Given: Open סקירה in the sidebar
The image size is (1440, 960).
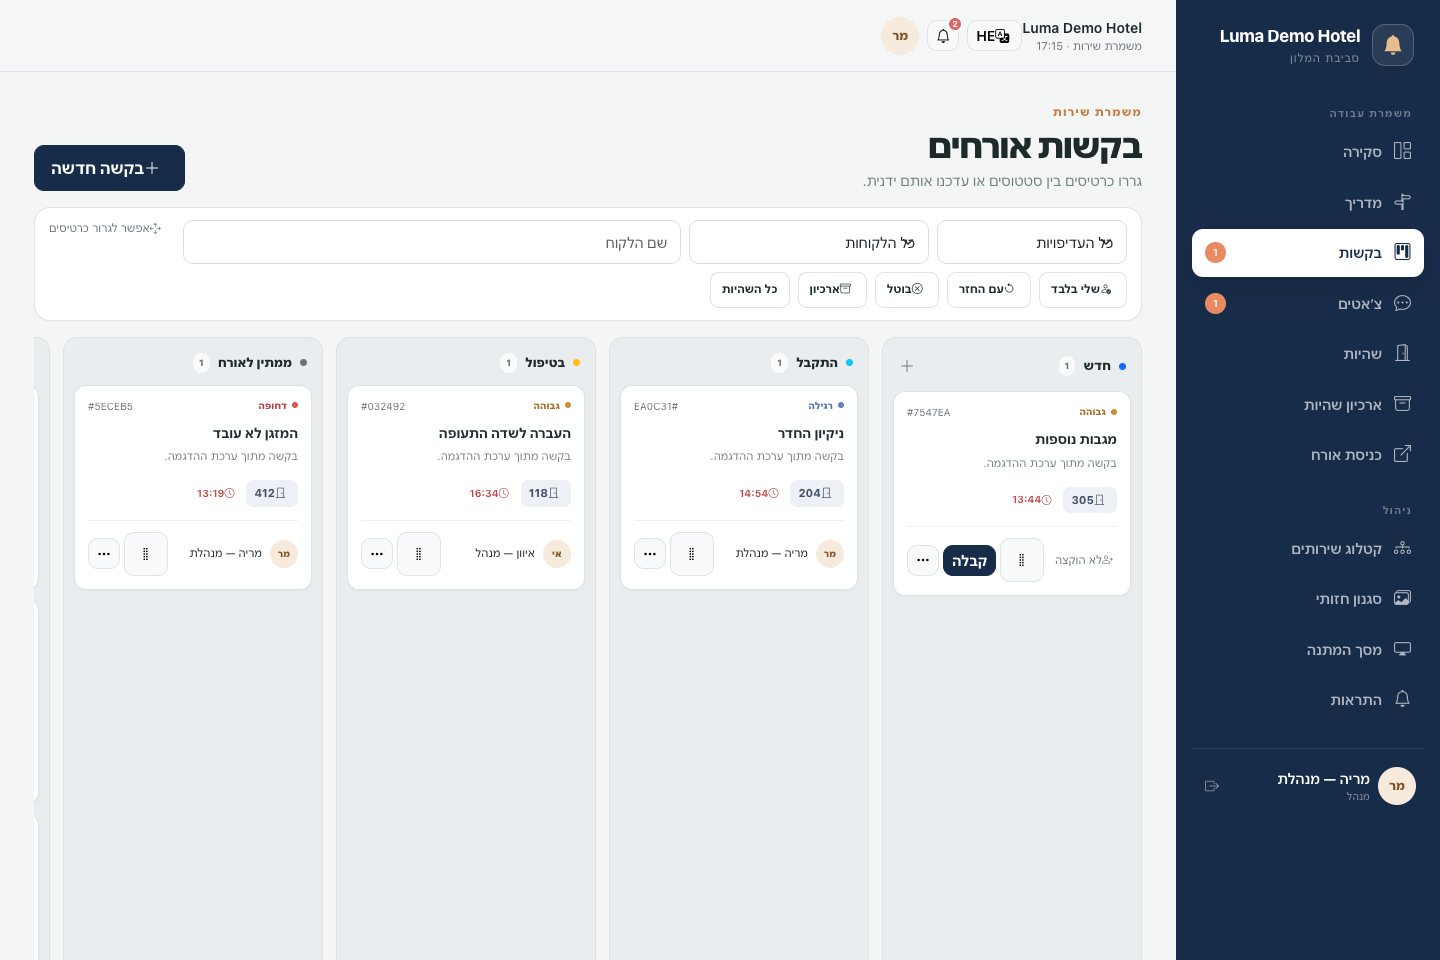Looking at the screenshot, I should coord(1308,152).
